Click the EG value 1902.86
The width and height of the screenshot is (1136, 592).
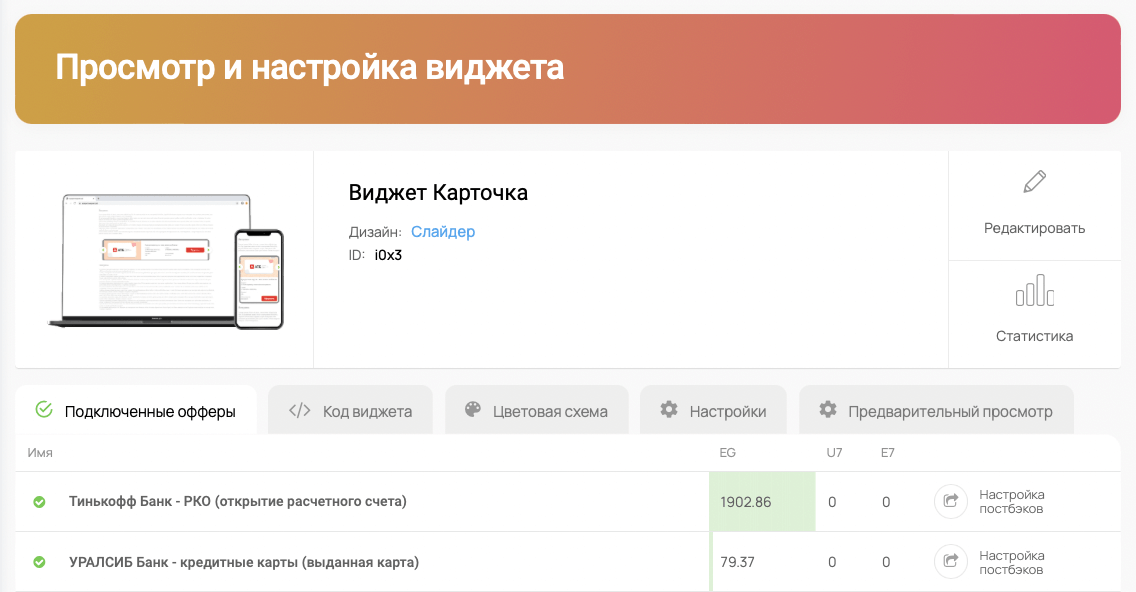click(x=746, y=502)
